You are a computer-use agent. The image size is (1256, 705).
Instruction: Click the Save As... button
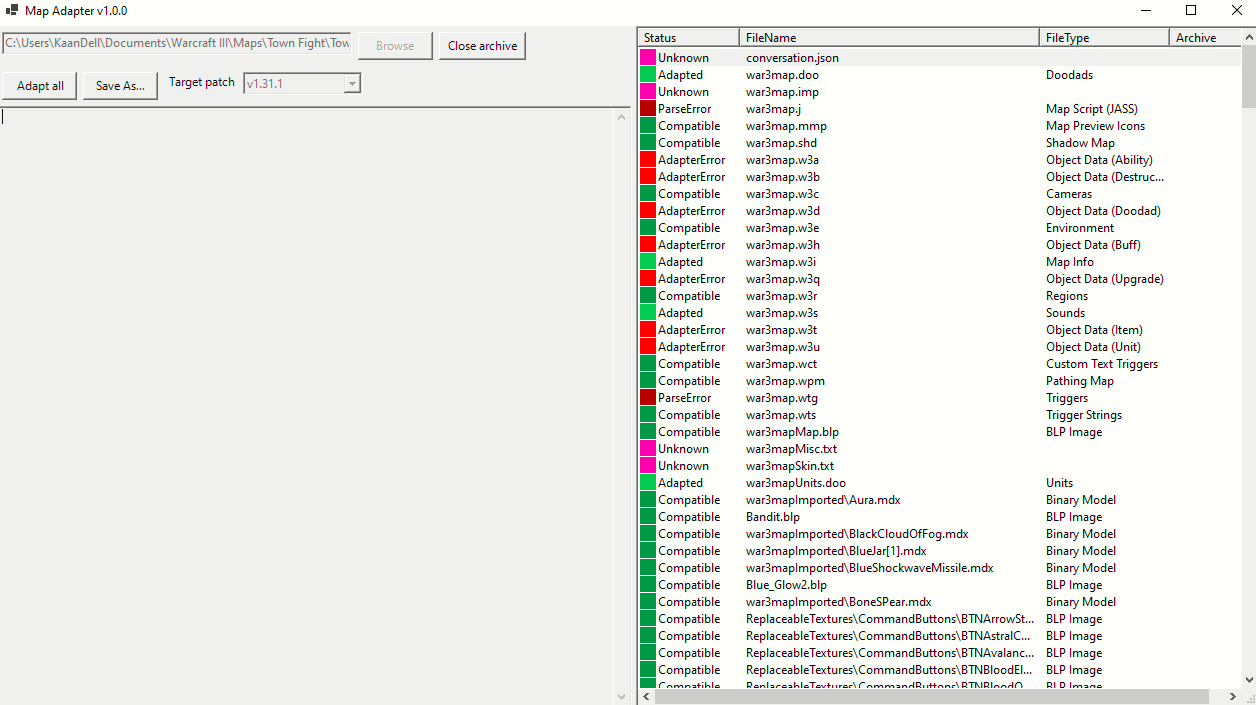click(120, 86)
